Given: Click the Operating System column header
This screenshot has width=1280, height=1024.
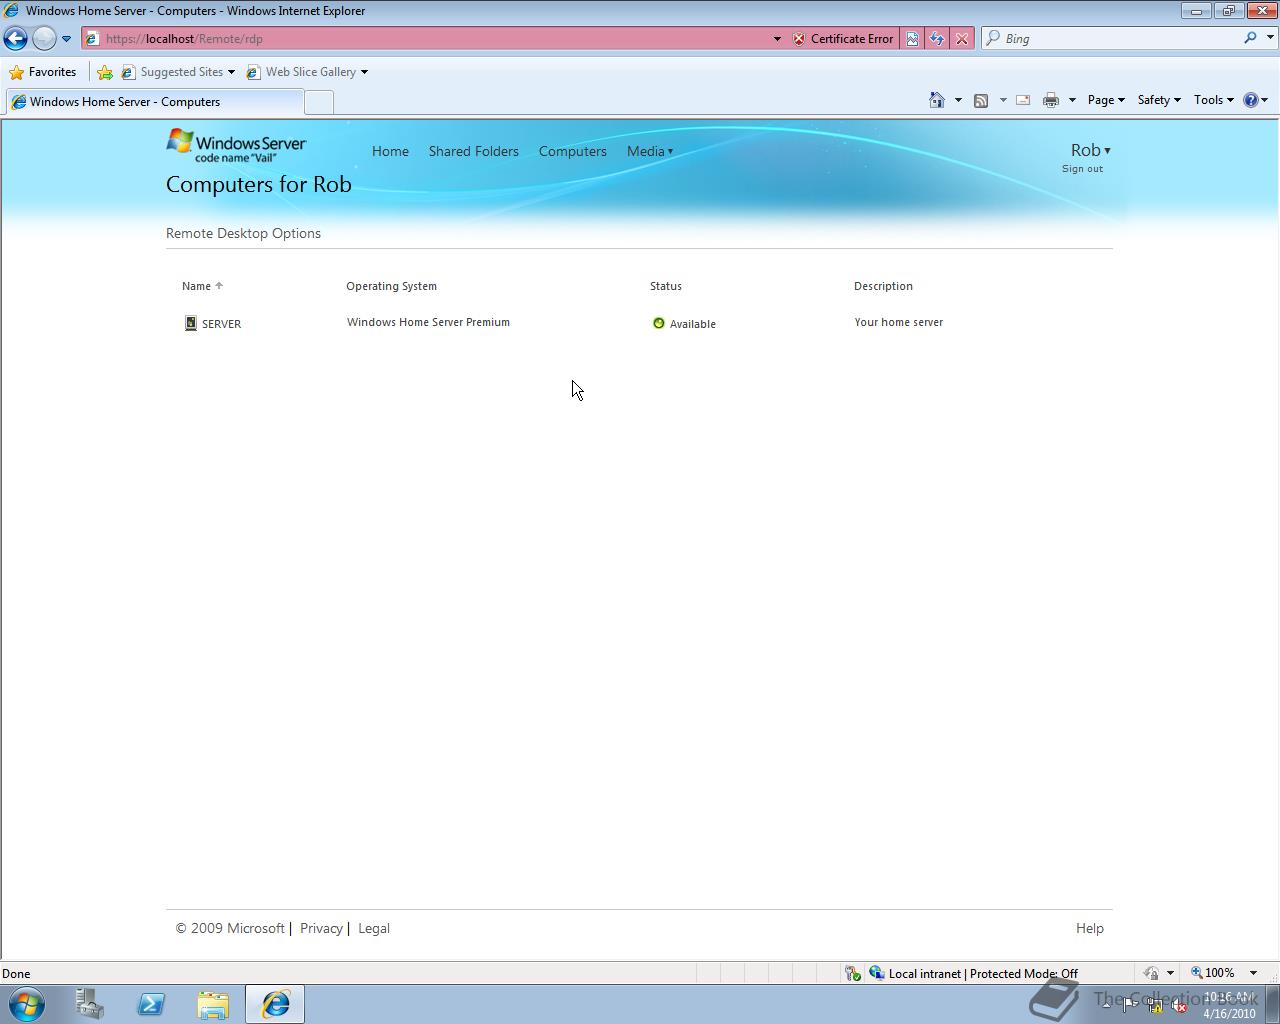Looking at the screenshot, I should pyautogui.click(x=391, y=286).
